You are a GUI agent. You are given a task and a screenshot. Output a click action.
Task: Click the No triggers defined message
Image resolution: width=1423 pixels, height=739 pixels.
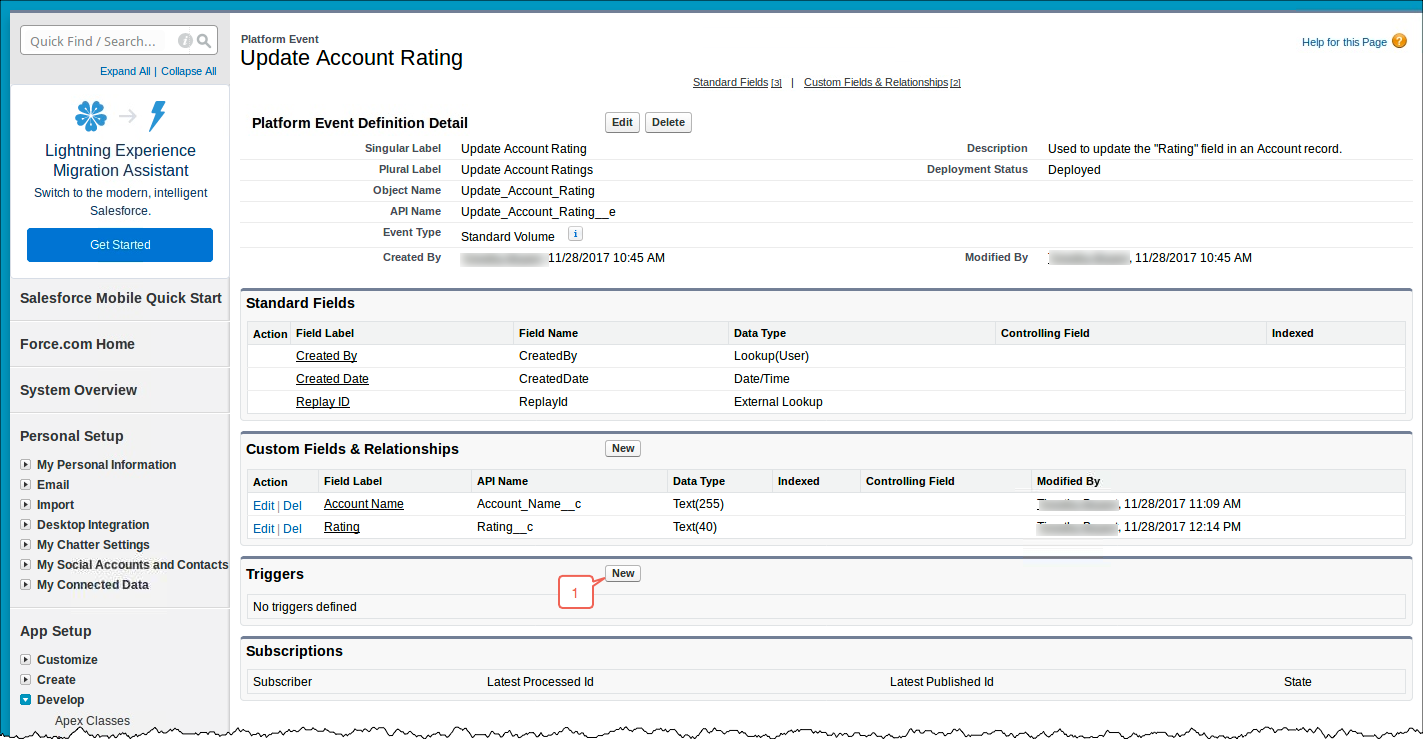[305, 607]
